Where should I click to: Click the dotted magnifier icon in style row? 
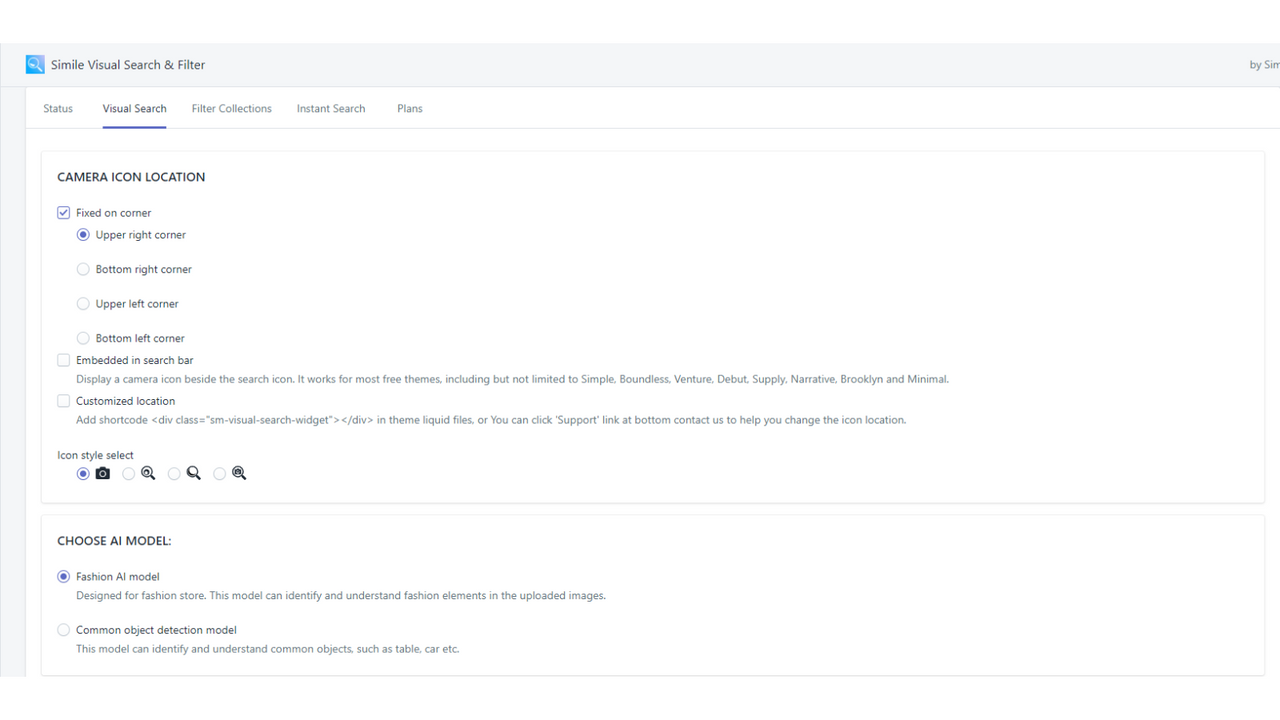click(148, 473)
